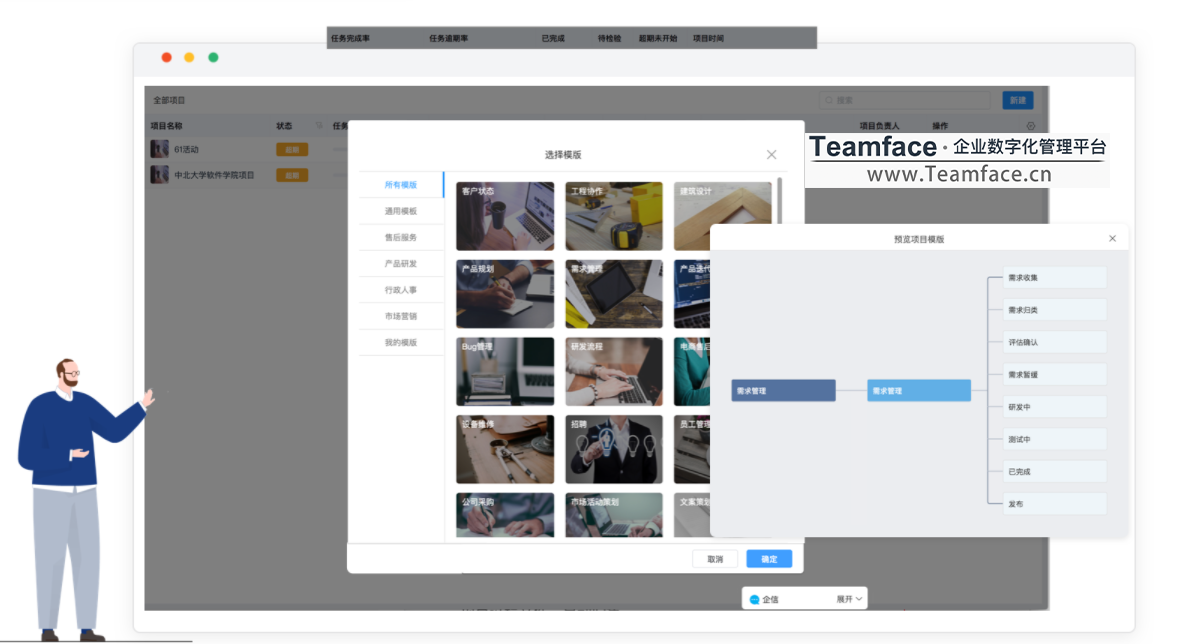This screenshot has height=644, width=1180.
Task: Choose the 员工管理 template thumbnail
Action: [x=692, y=449]
